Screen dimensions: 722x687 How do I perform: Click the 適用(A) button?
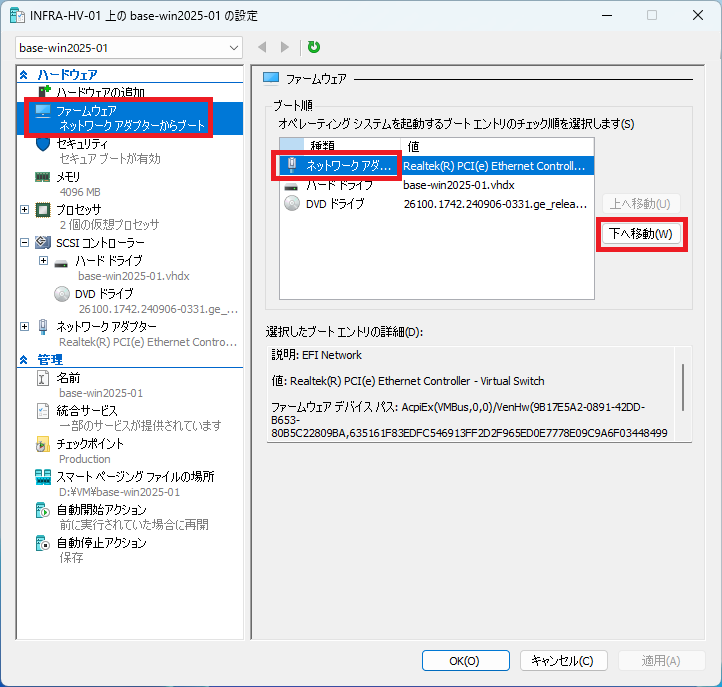[662, 661]
